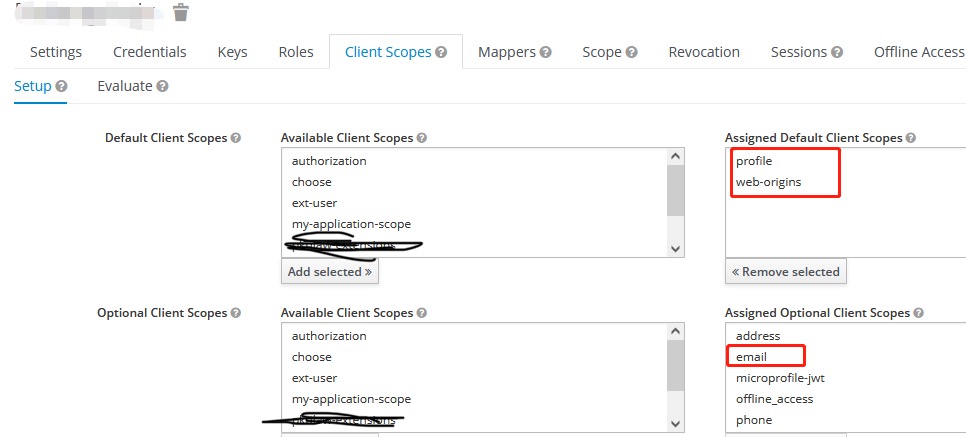Click help icon beside Setup subtab
966x437 pixels.
click(x=61, y=87)
